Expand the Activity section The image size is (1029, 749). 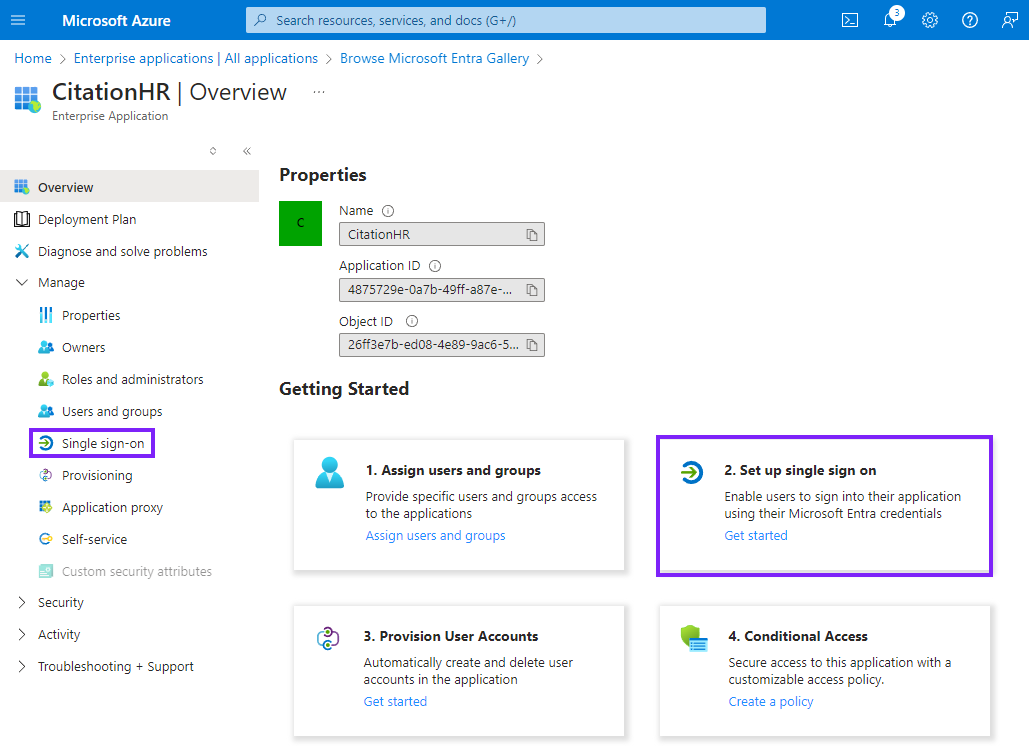tap(61, 634)
